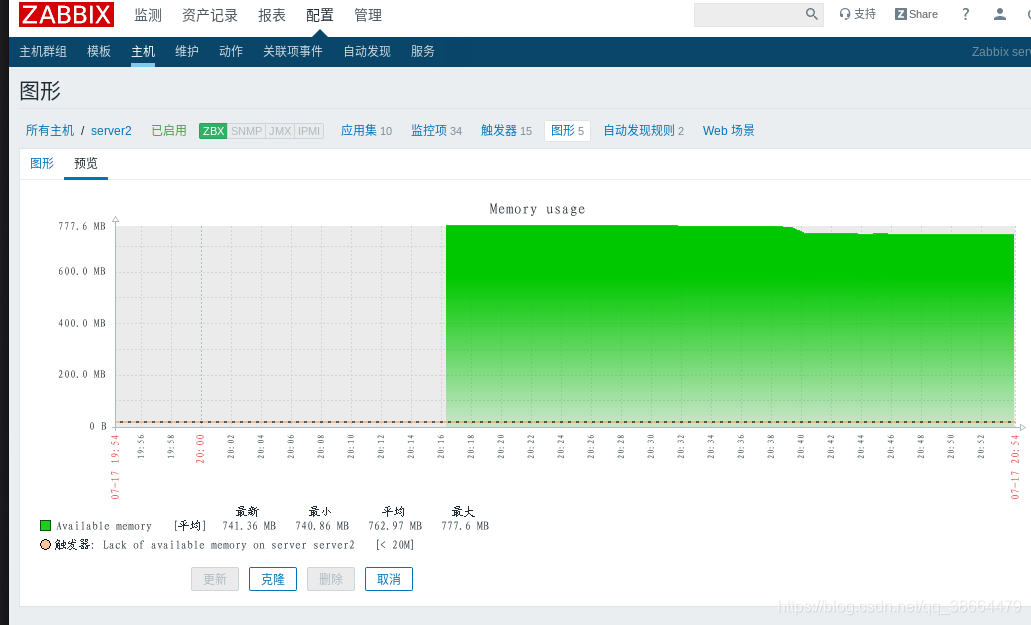Open the 报表 main menu
Image resolution: width=1031 pixels, height=625 pixels.
coord(272,15)
